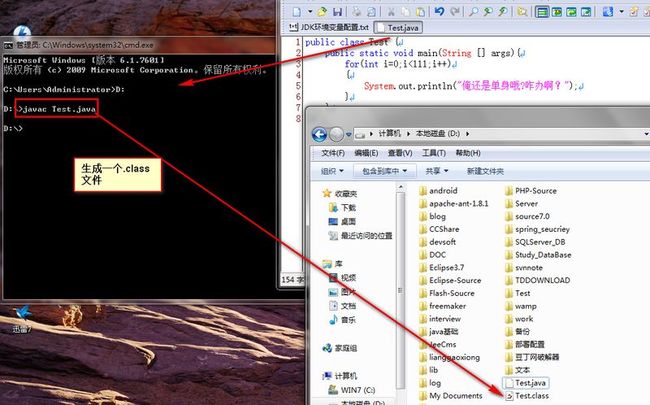Undo with the blue curved arrow icon
The width and height of the screenshot is (650, 405).
(439, 12)
